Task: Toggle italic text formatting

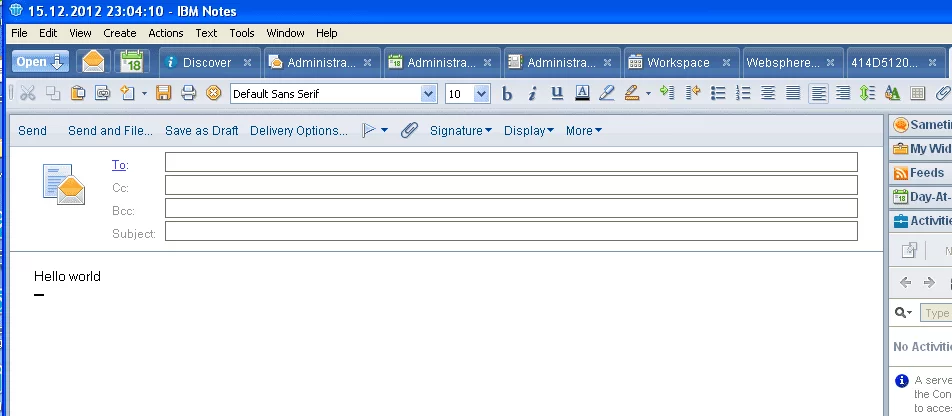Action: (532, 94)
